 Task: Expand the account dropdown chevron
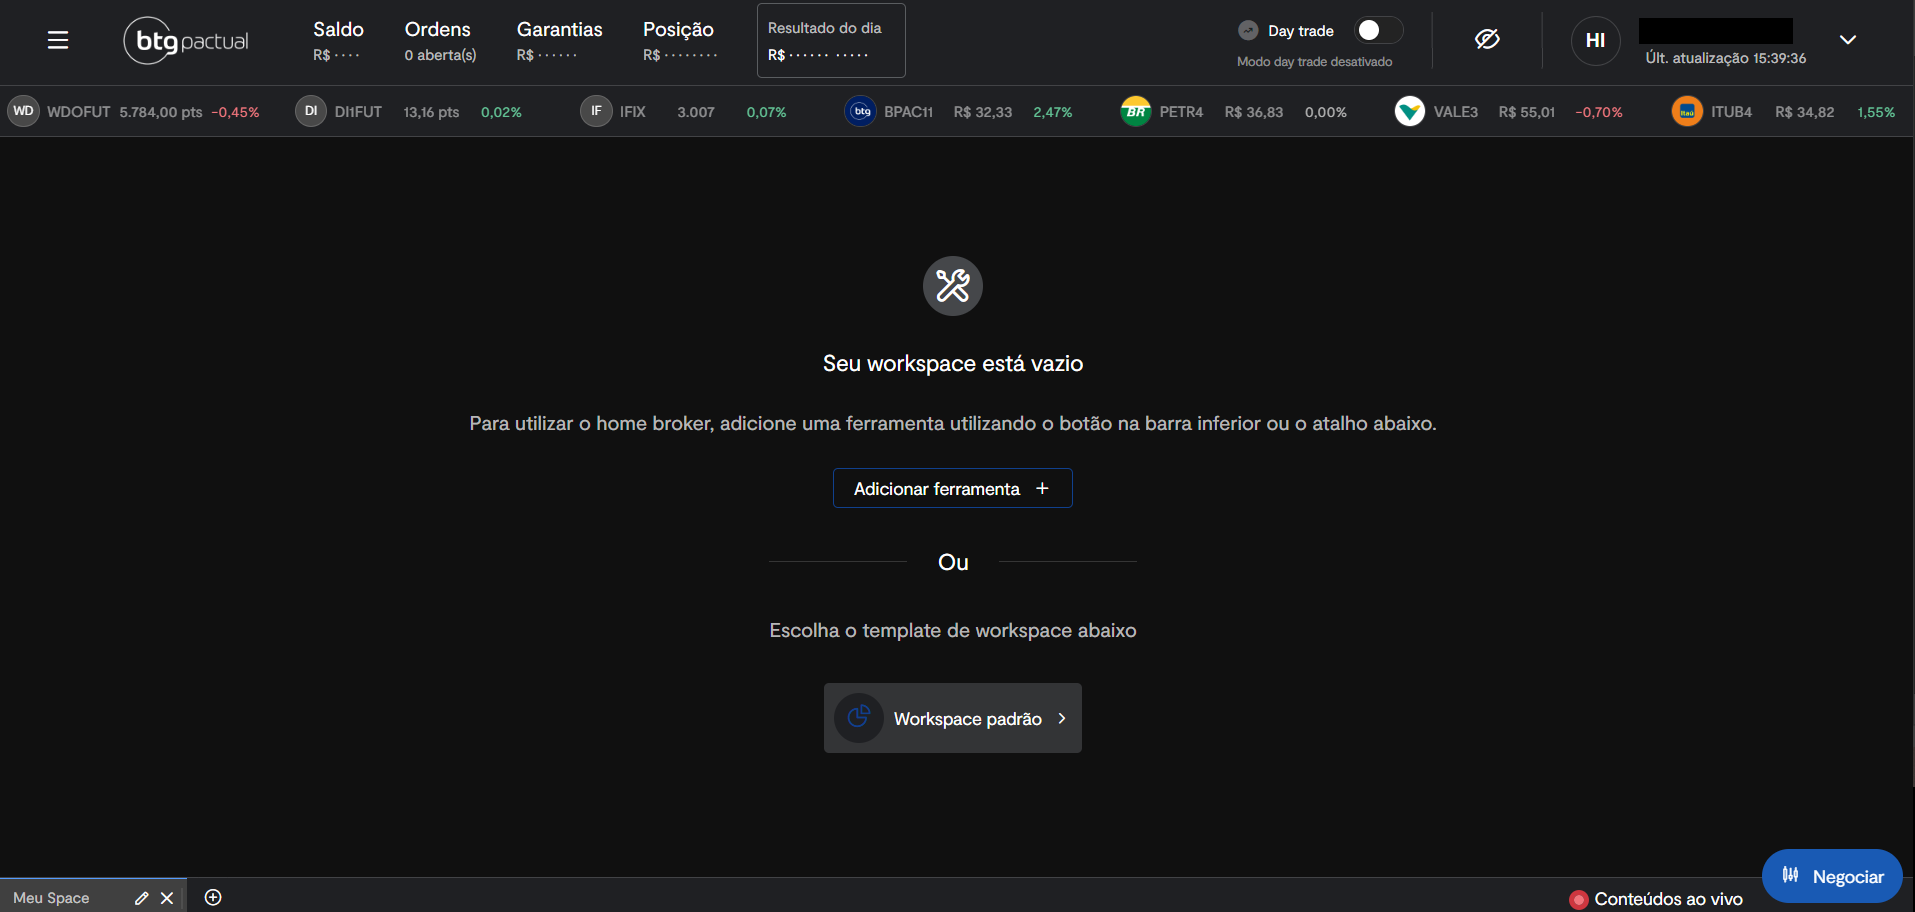coord(1847,40)
